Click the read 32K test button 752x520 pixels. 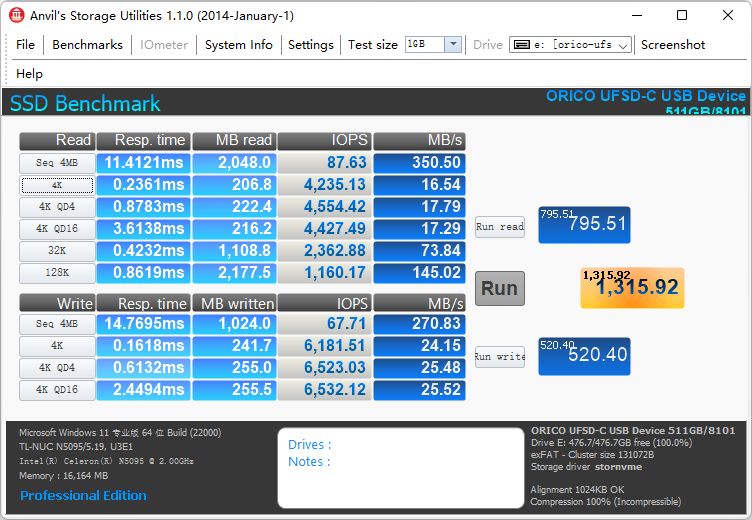pos(57,250)
